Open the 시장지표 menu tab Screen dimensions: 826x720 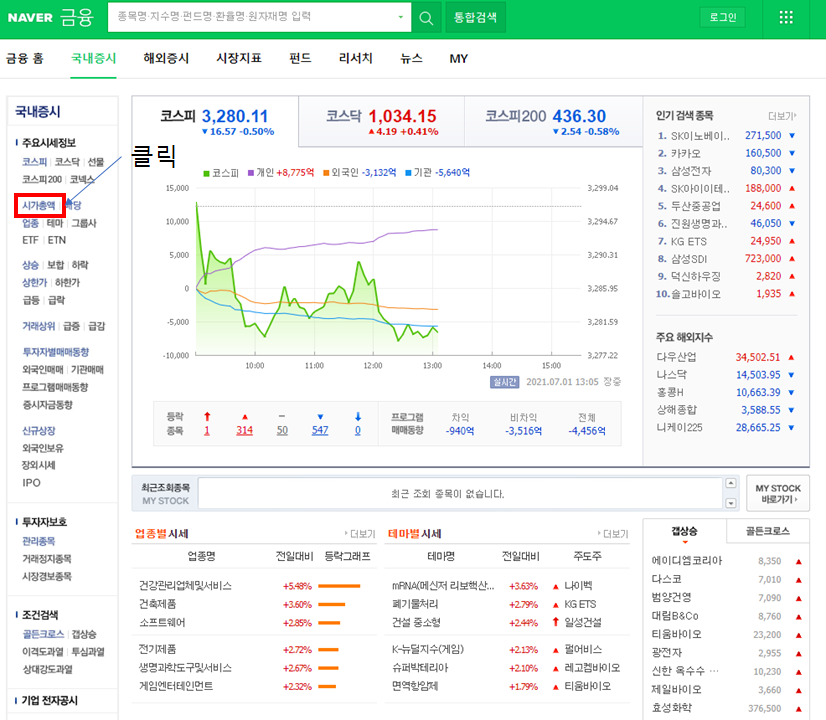(239, 58)
